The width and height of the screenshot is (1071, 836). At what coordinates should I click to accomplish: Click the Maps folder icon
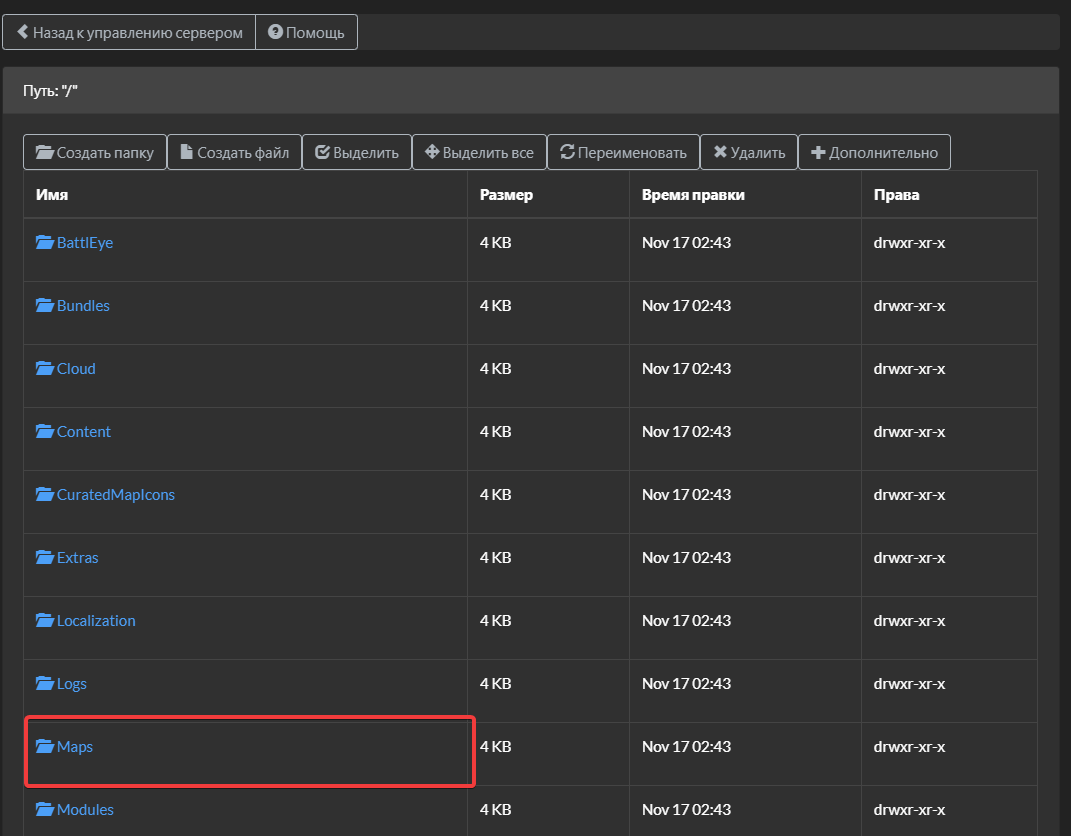point(44,747)
